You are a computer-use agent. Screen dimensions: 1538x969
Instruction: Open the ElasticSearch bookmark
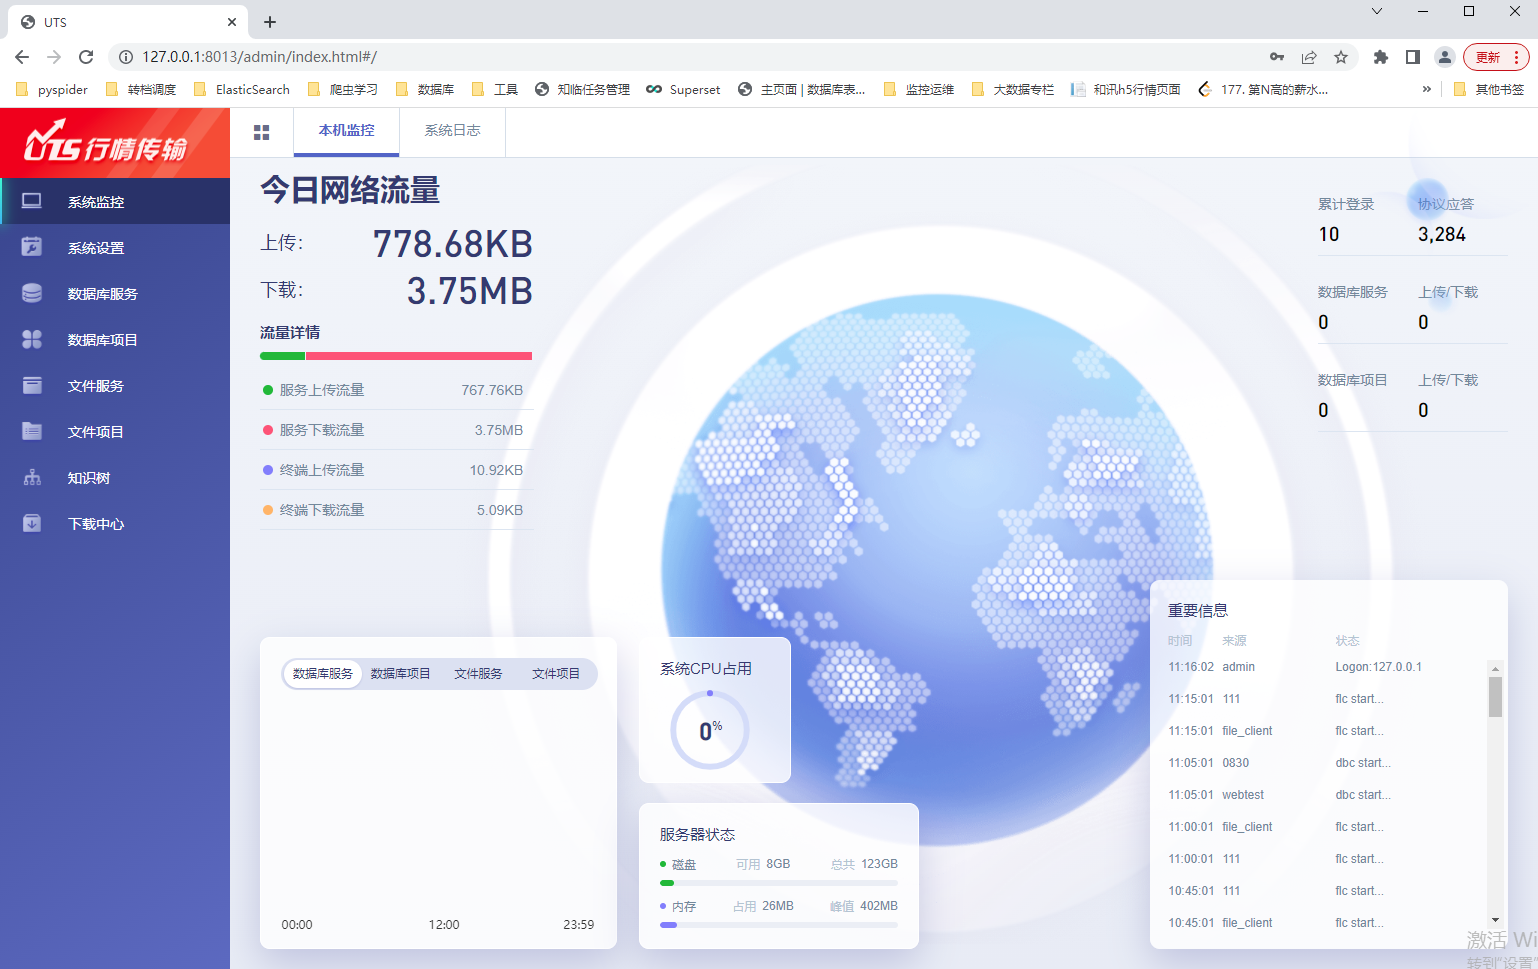click(x=242, y=89)
